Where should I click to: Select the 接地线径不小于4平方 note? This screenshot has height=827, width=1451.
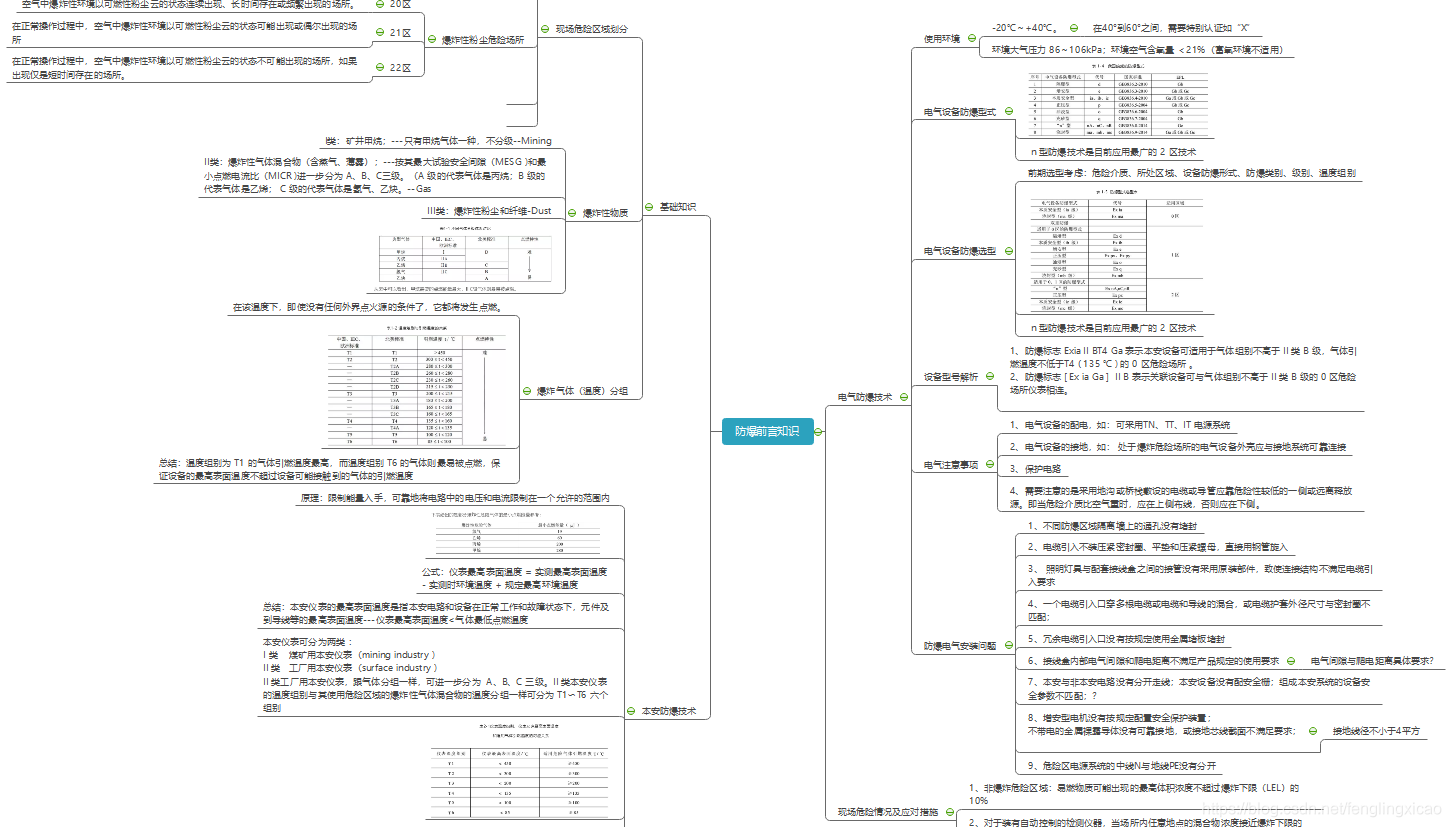coord(1375,731)
